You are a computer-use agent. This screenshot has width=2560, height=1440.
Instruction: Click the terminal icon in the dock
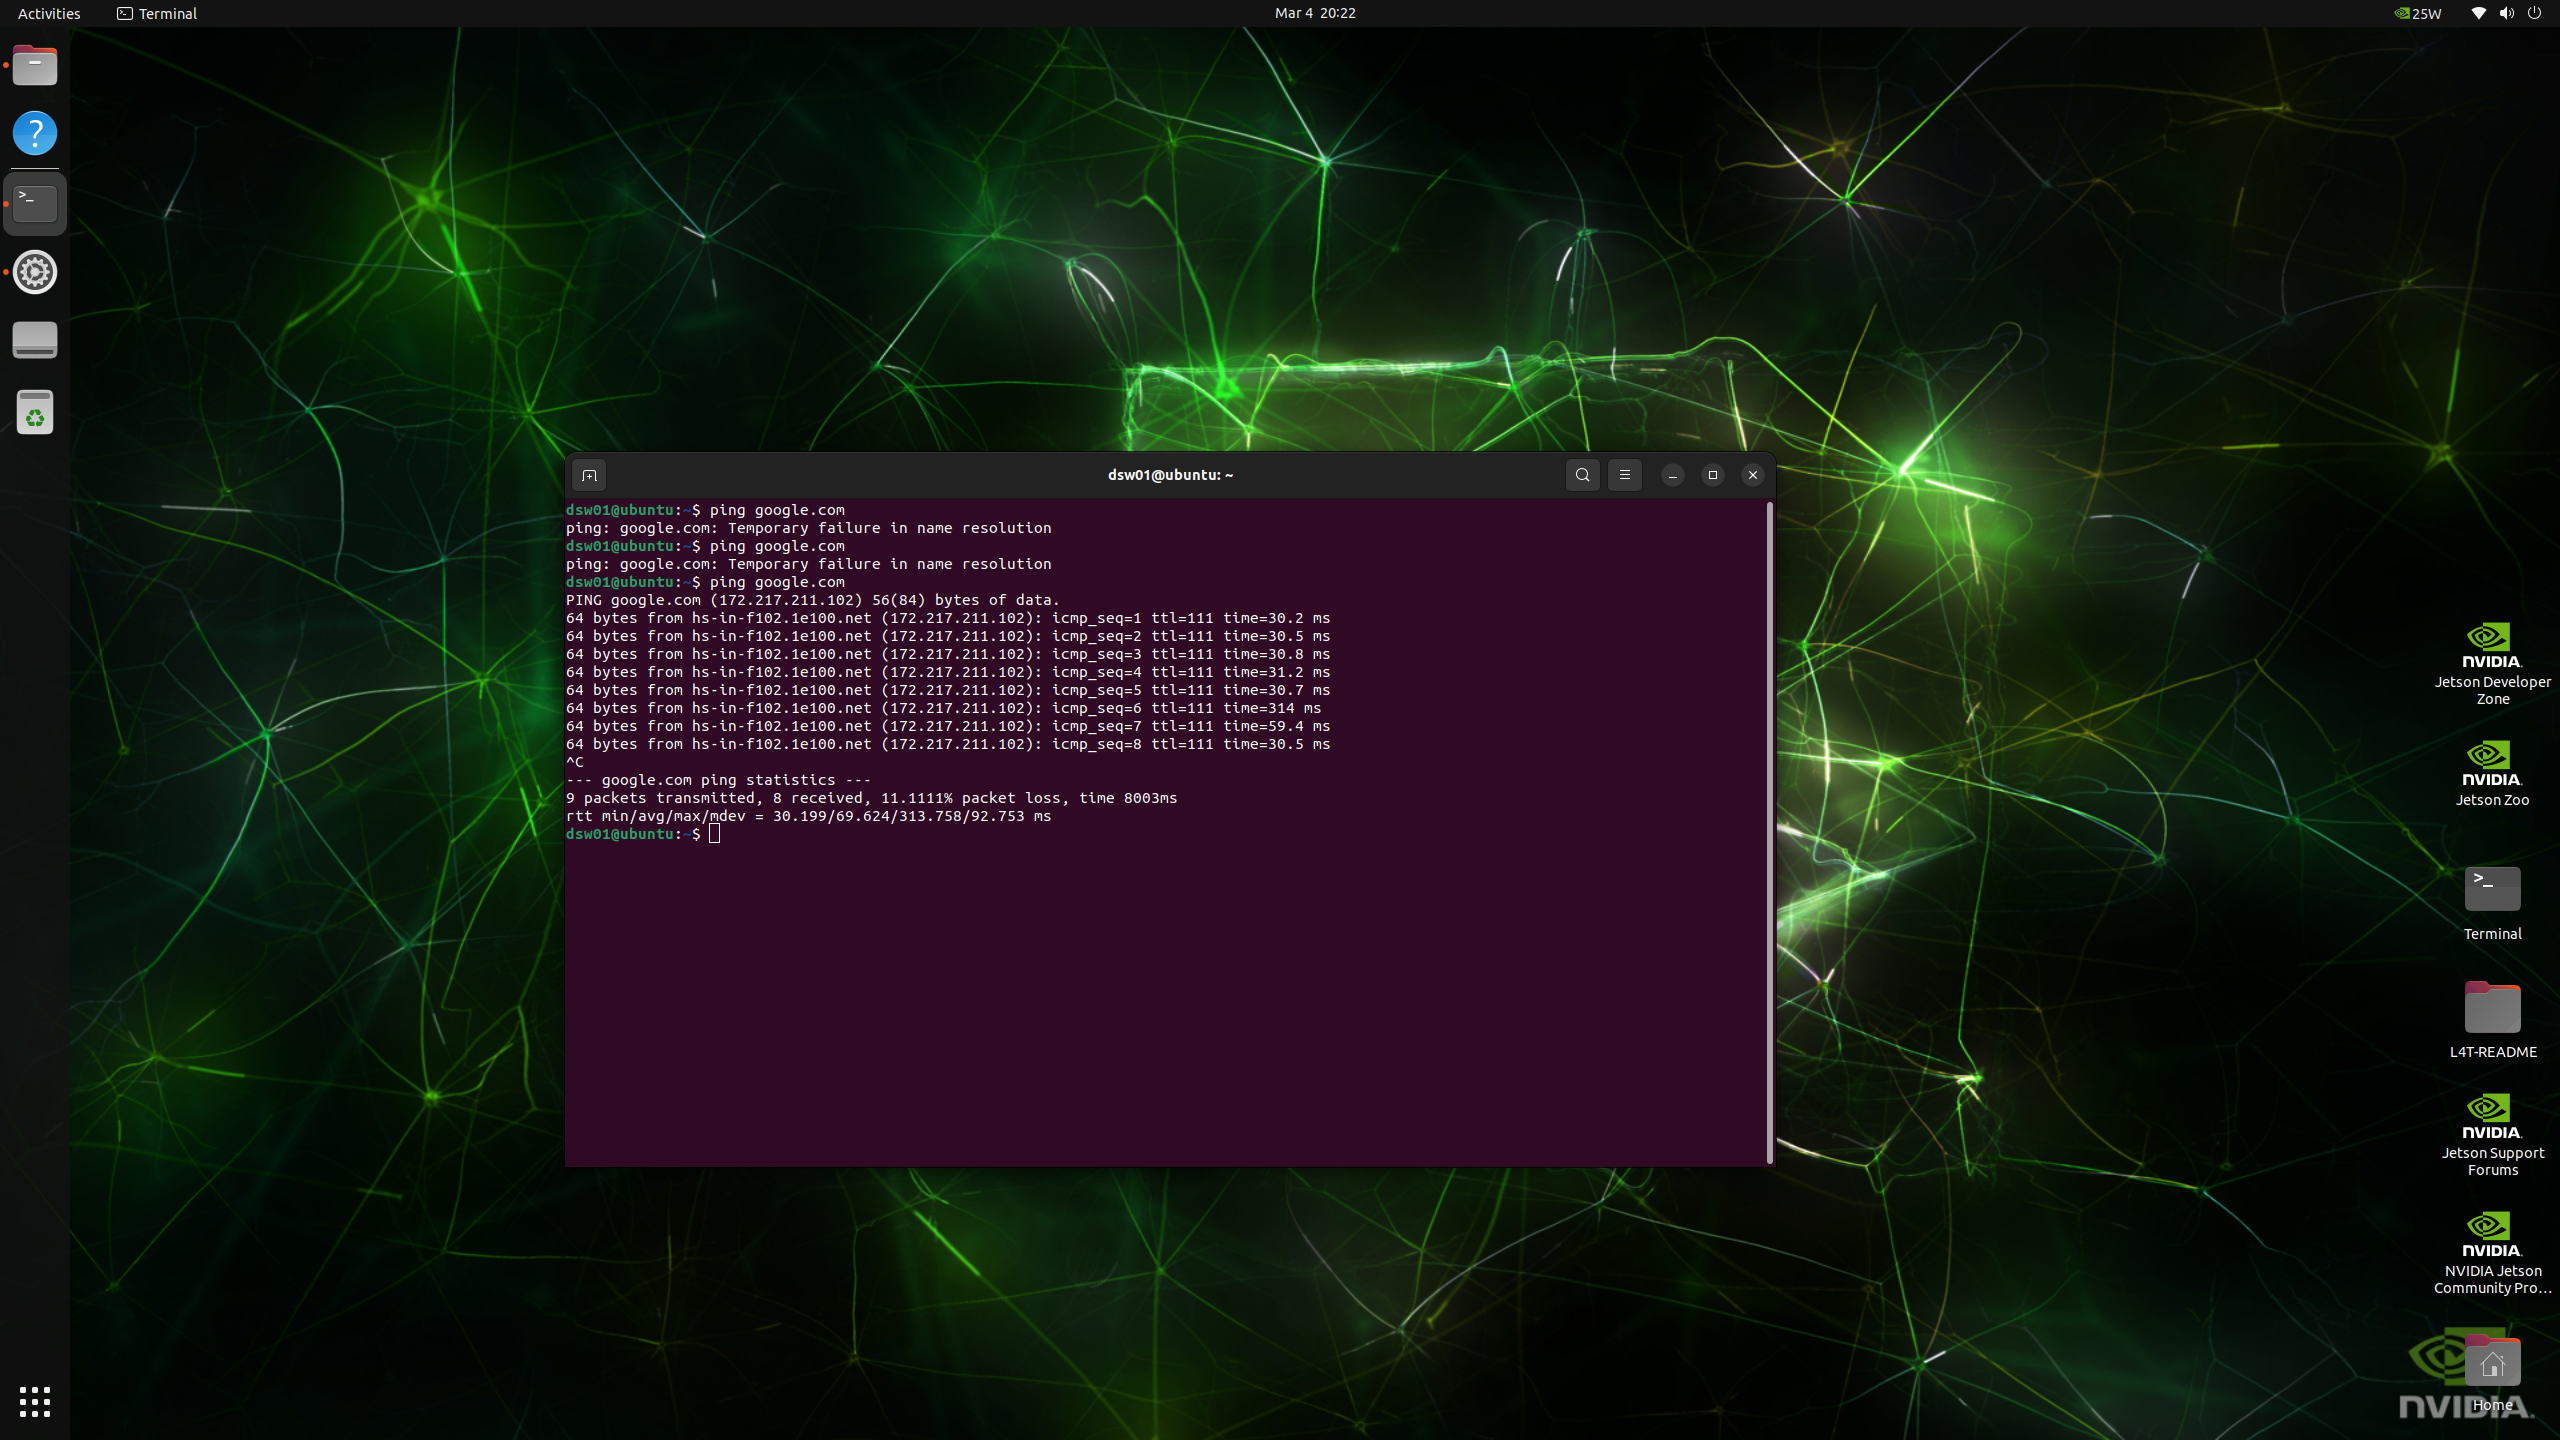pos(35,203)
